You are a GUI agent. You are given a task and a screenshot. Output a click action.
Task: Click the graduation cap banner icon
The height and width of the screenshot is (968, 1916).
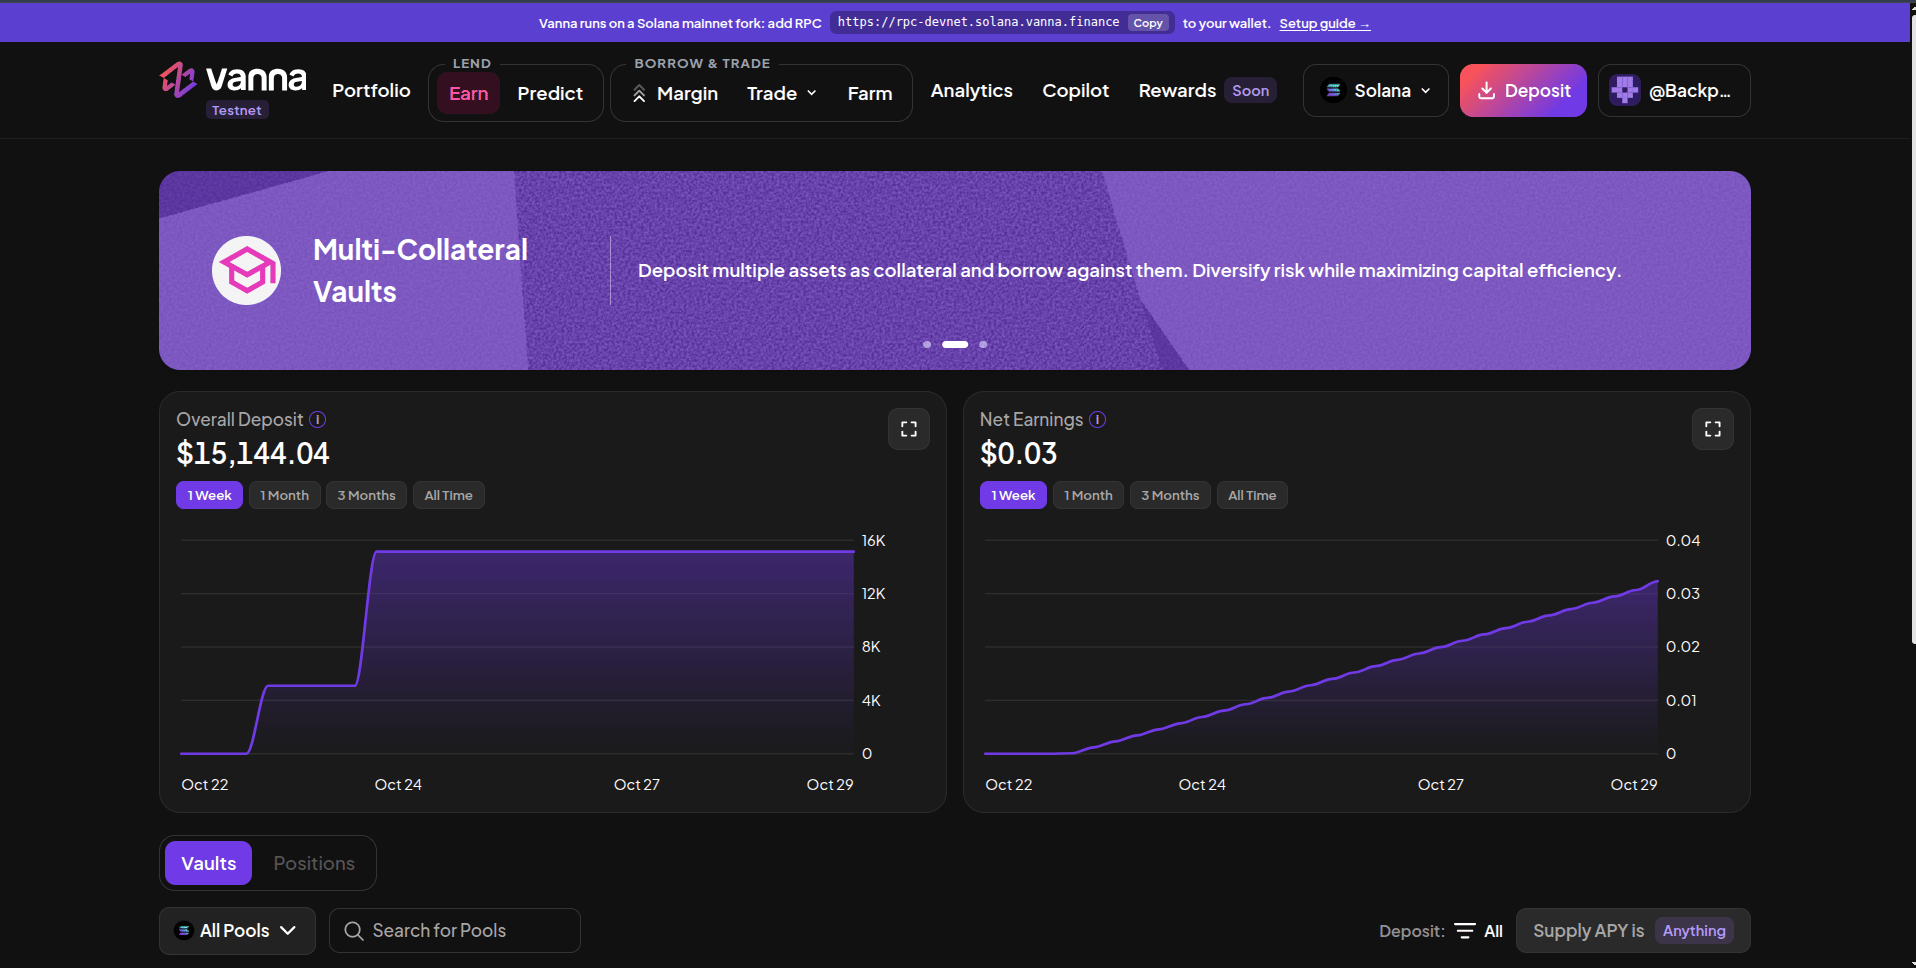pos(246,270)
